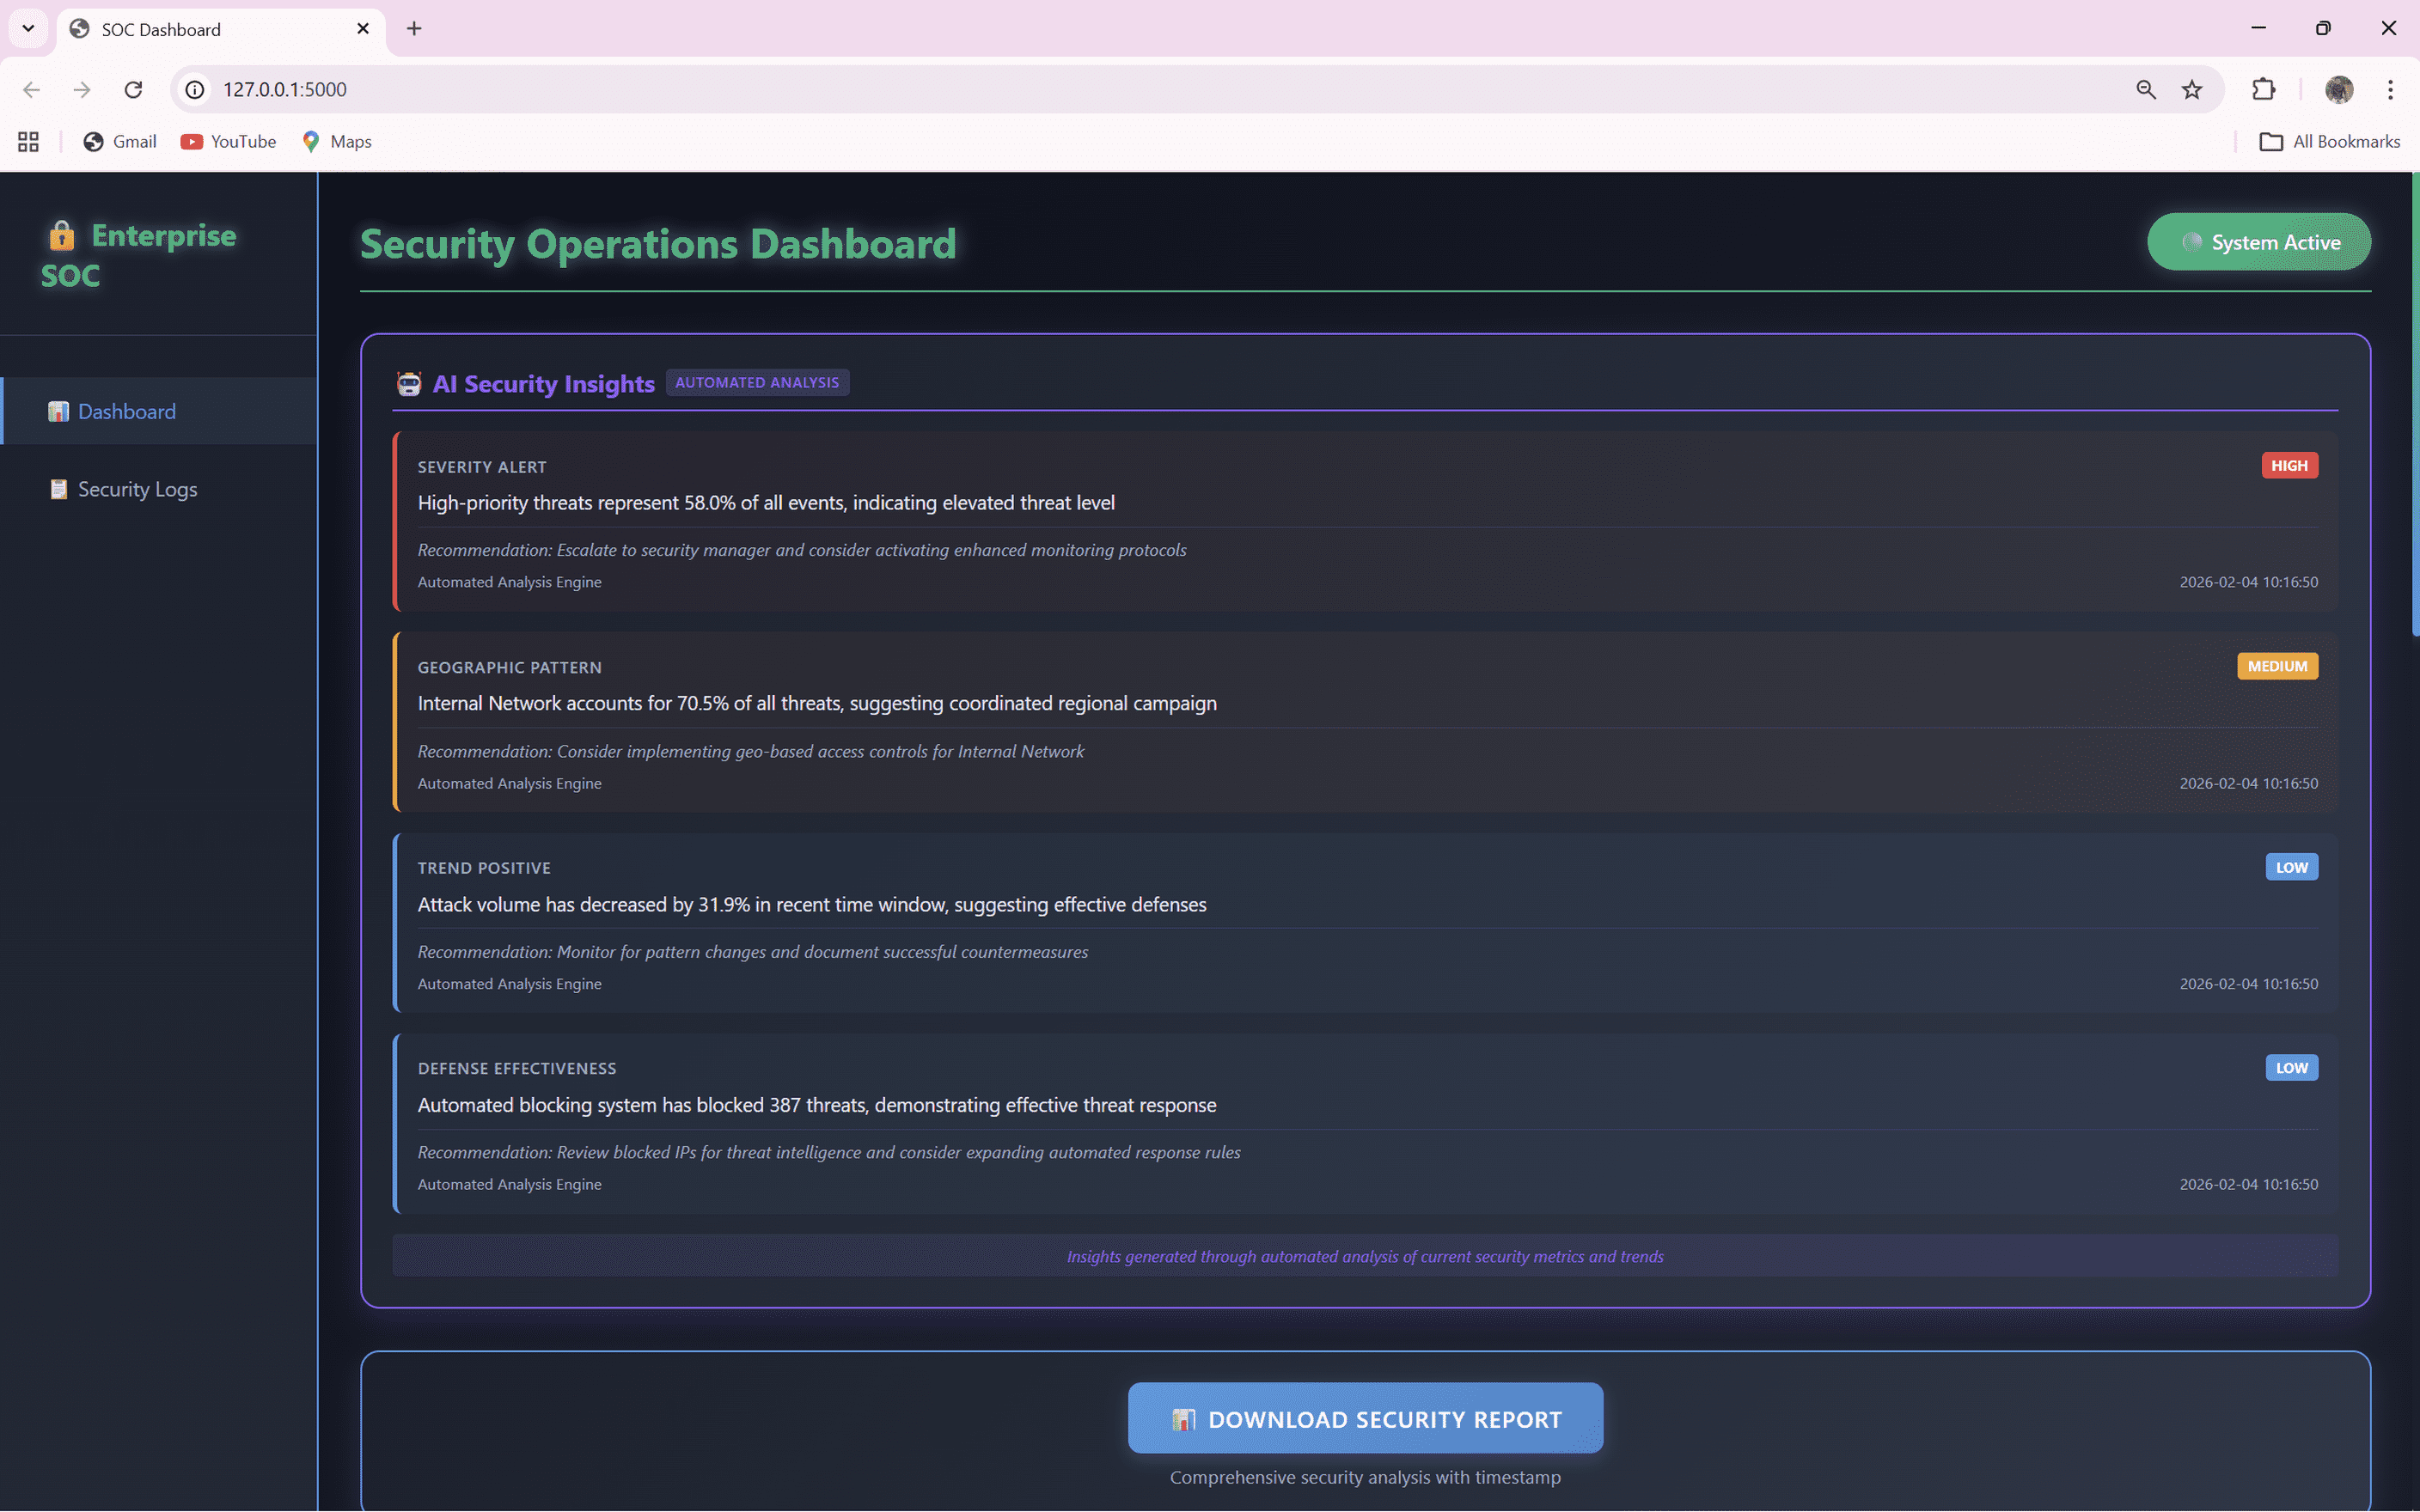Select Security Logs in the navigation menu
The image size is (2420, 1512).
[137, 488]
